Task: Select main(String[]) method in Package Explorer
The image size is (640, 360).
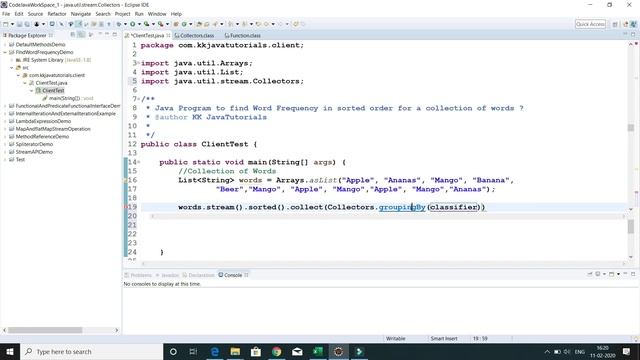Action: coord(67,98)
